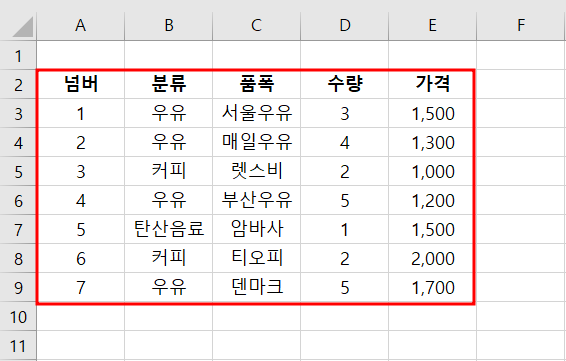566x361 pixels.
Task: Select the 2,000 price cell
Action: click(x=432, y=258)
